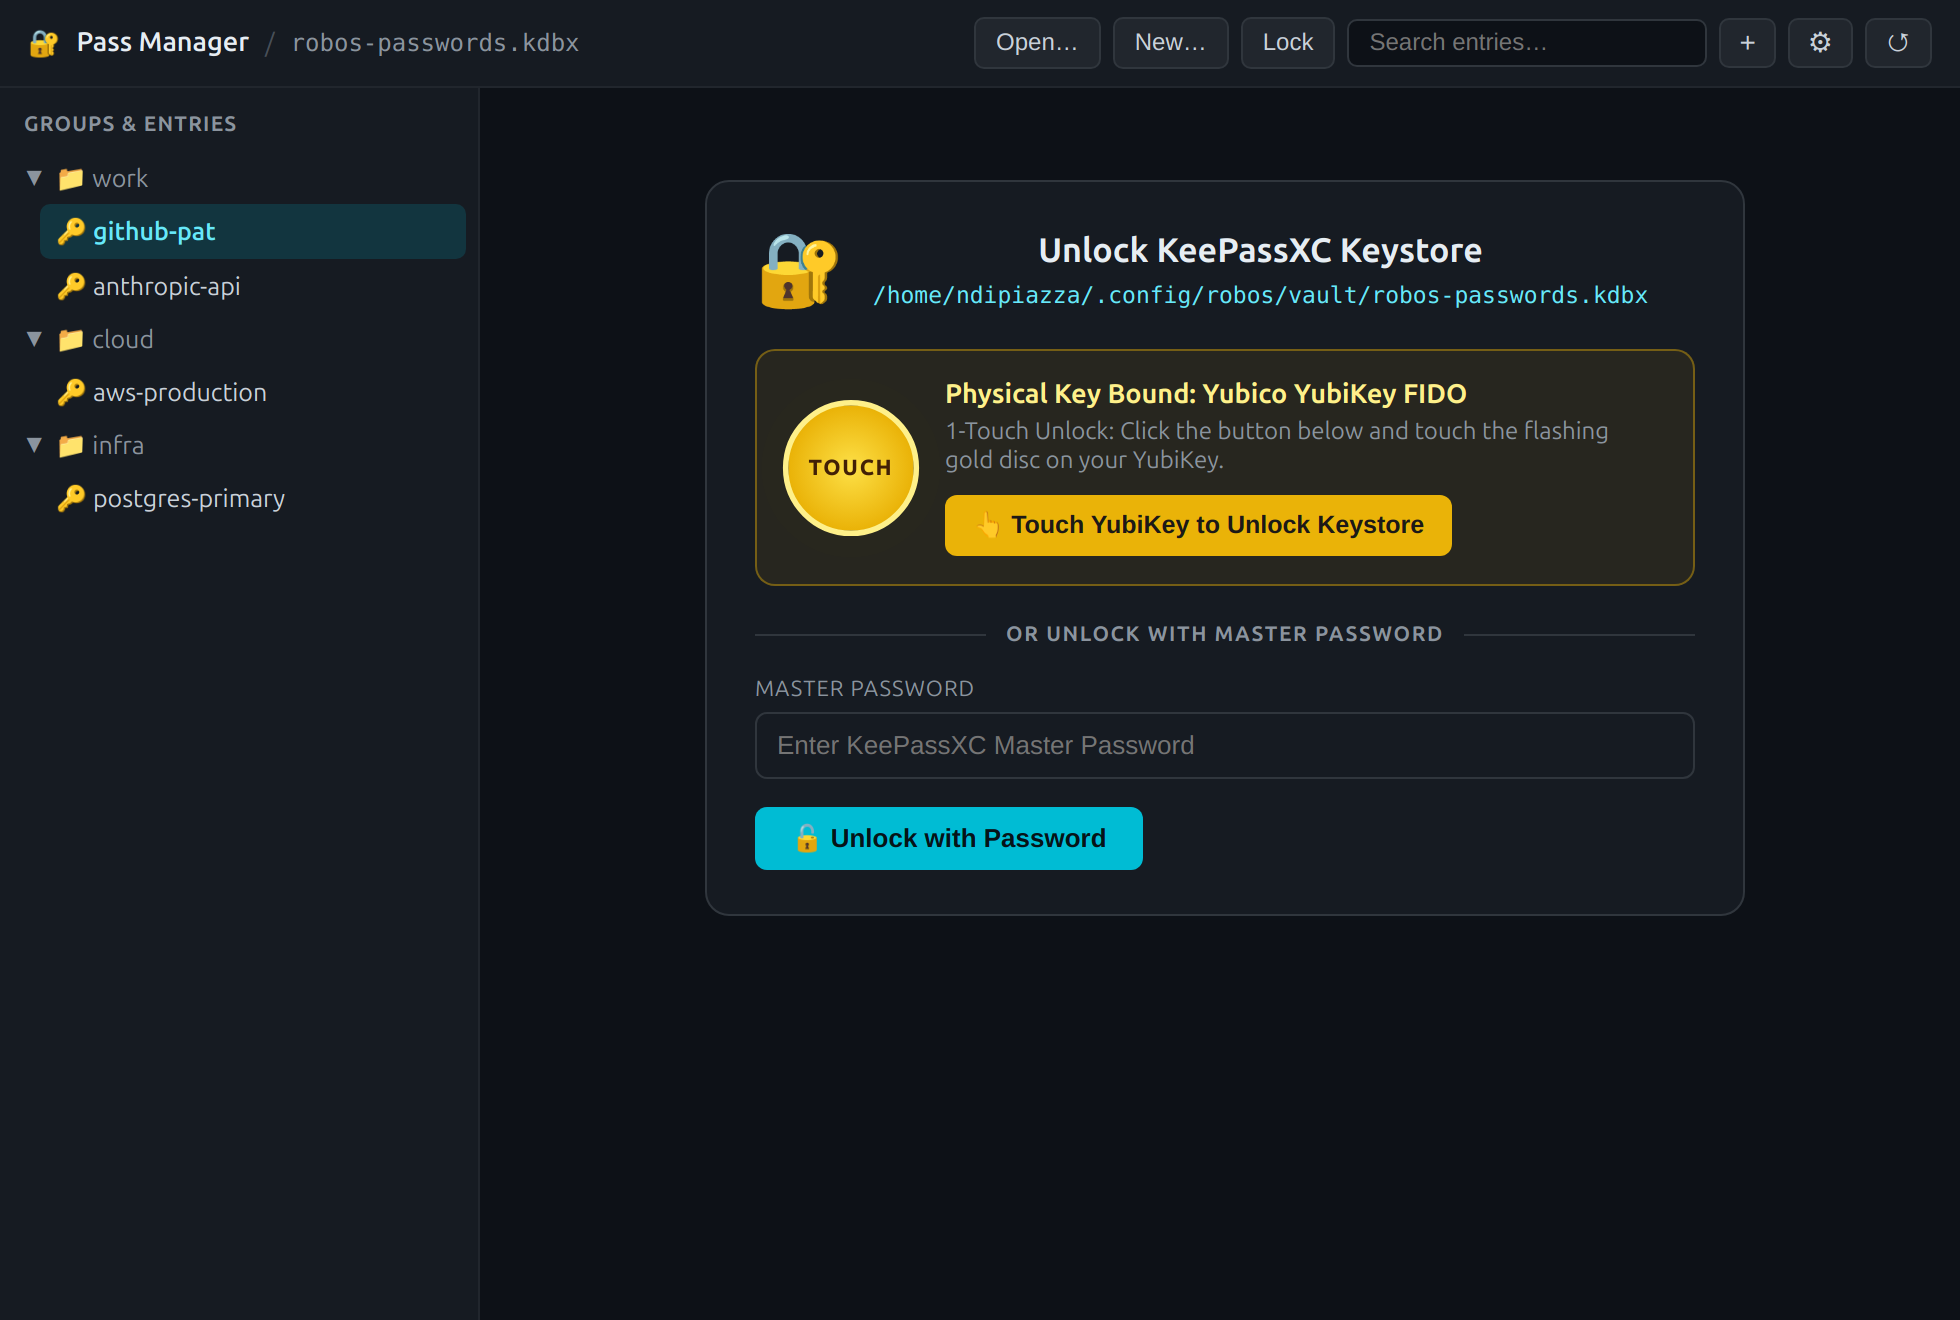This screenshot has height=1320, width=1960.
Task: Click key icon beside anthropic-api
Action: coord(71,287)
